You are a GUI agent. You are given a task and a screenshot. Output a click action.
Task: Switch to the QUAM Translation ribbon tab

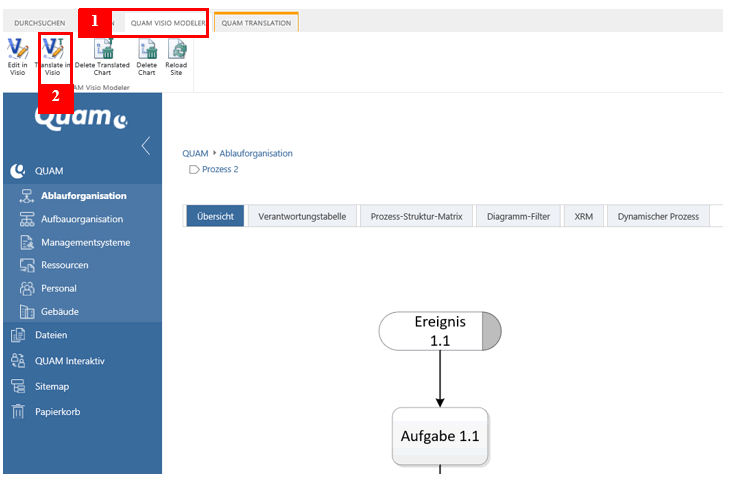[255, 22]
